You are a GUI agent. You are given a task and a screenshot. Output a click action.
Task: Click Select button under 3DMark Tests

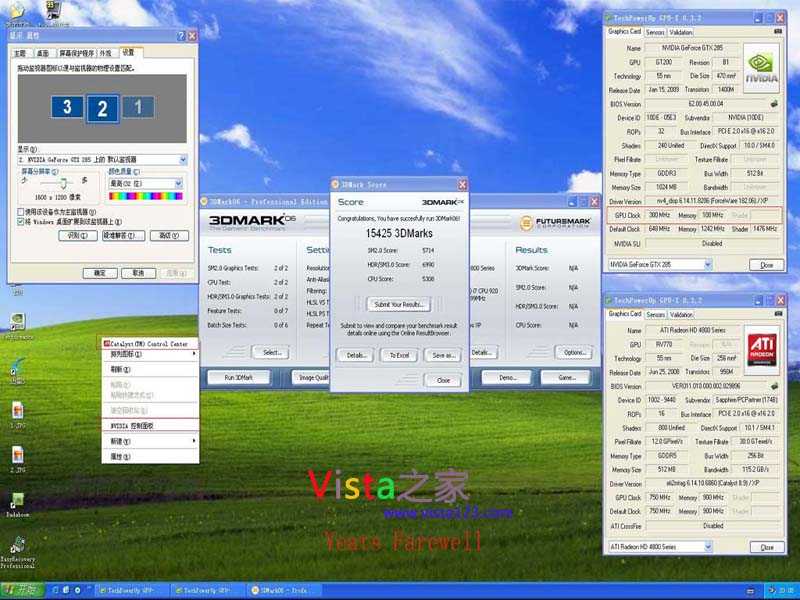(x=270, y=353)
